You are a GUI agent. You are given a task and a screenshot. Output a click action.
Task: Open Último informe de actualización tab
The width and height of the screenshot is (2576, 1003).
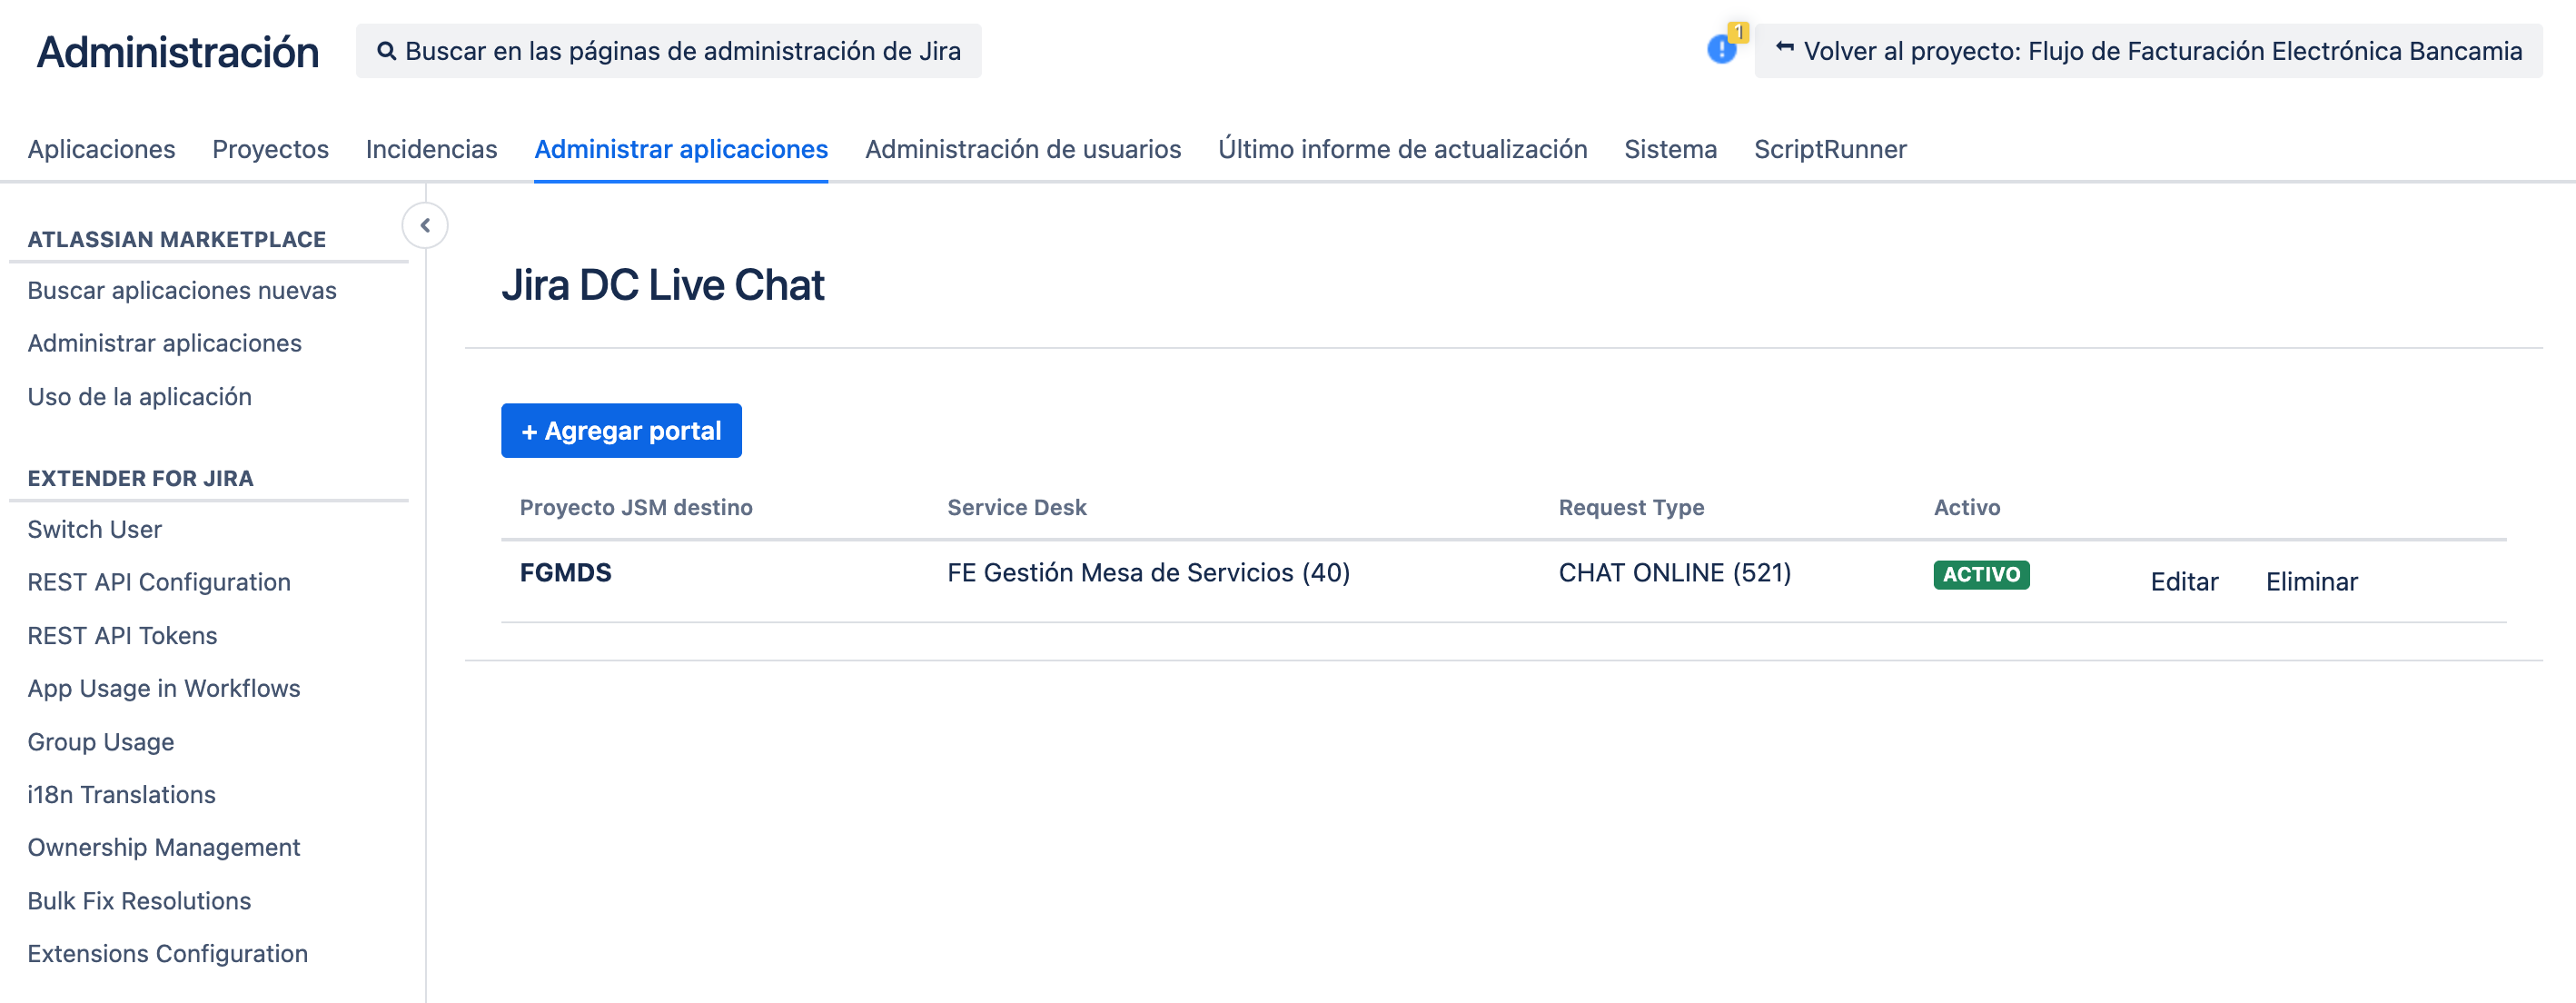coord(1402,149)
